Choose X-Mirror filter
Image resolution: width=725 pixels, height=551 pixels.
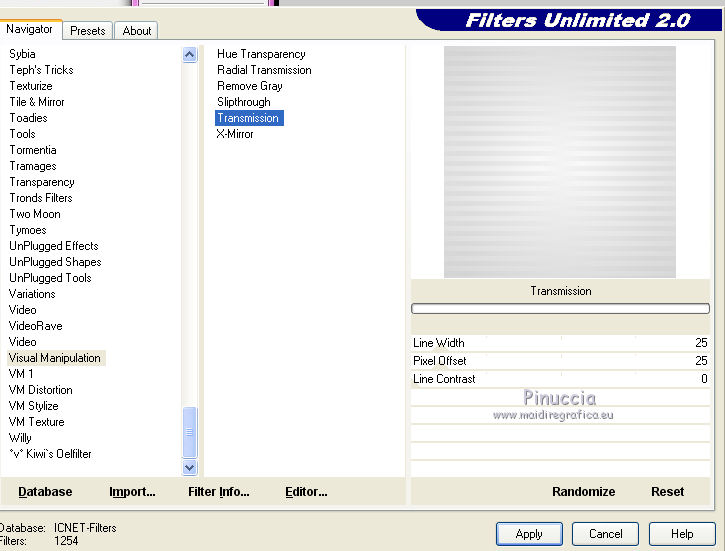coord(235,134)
